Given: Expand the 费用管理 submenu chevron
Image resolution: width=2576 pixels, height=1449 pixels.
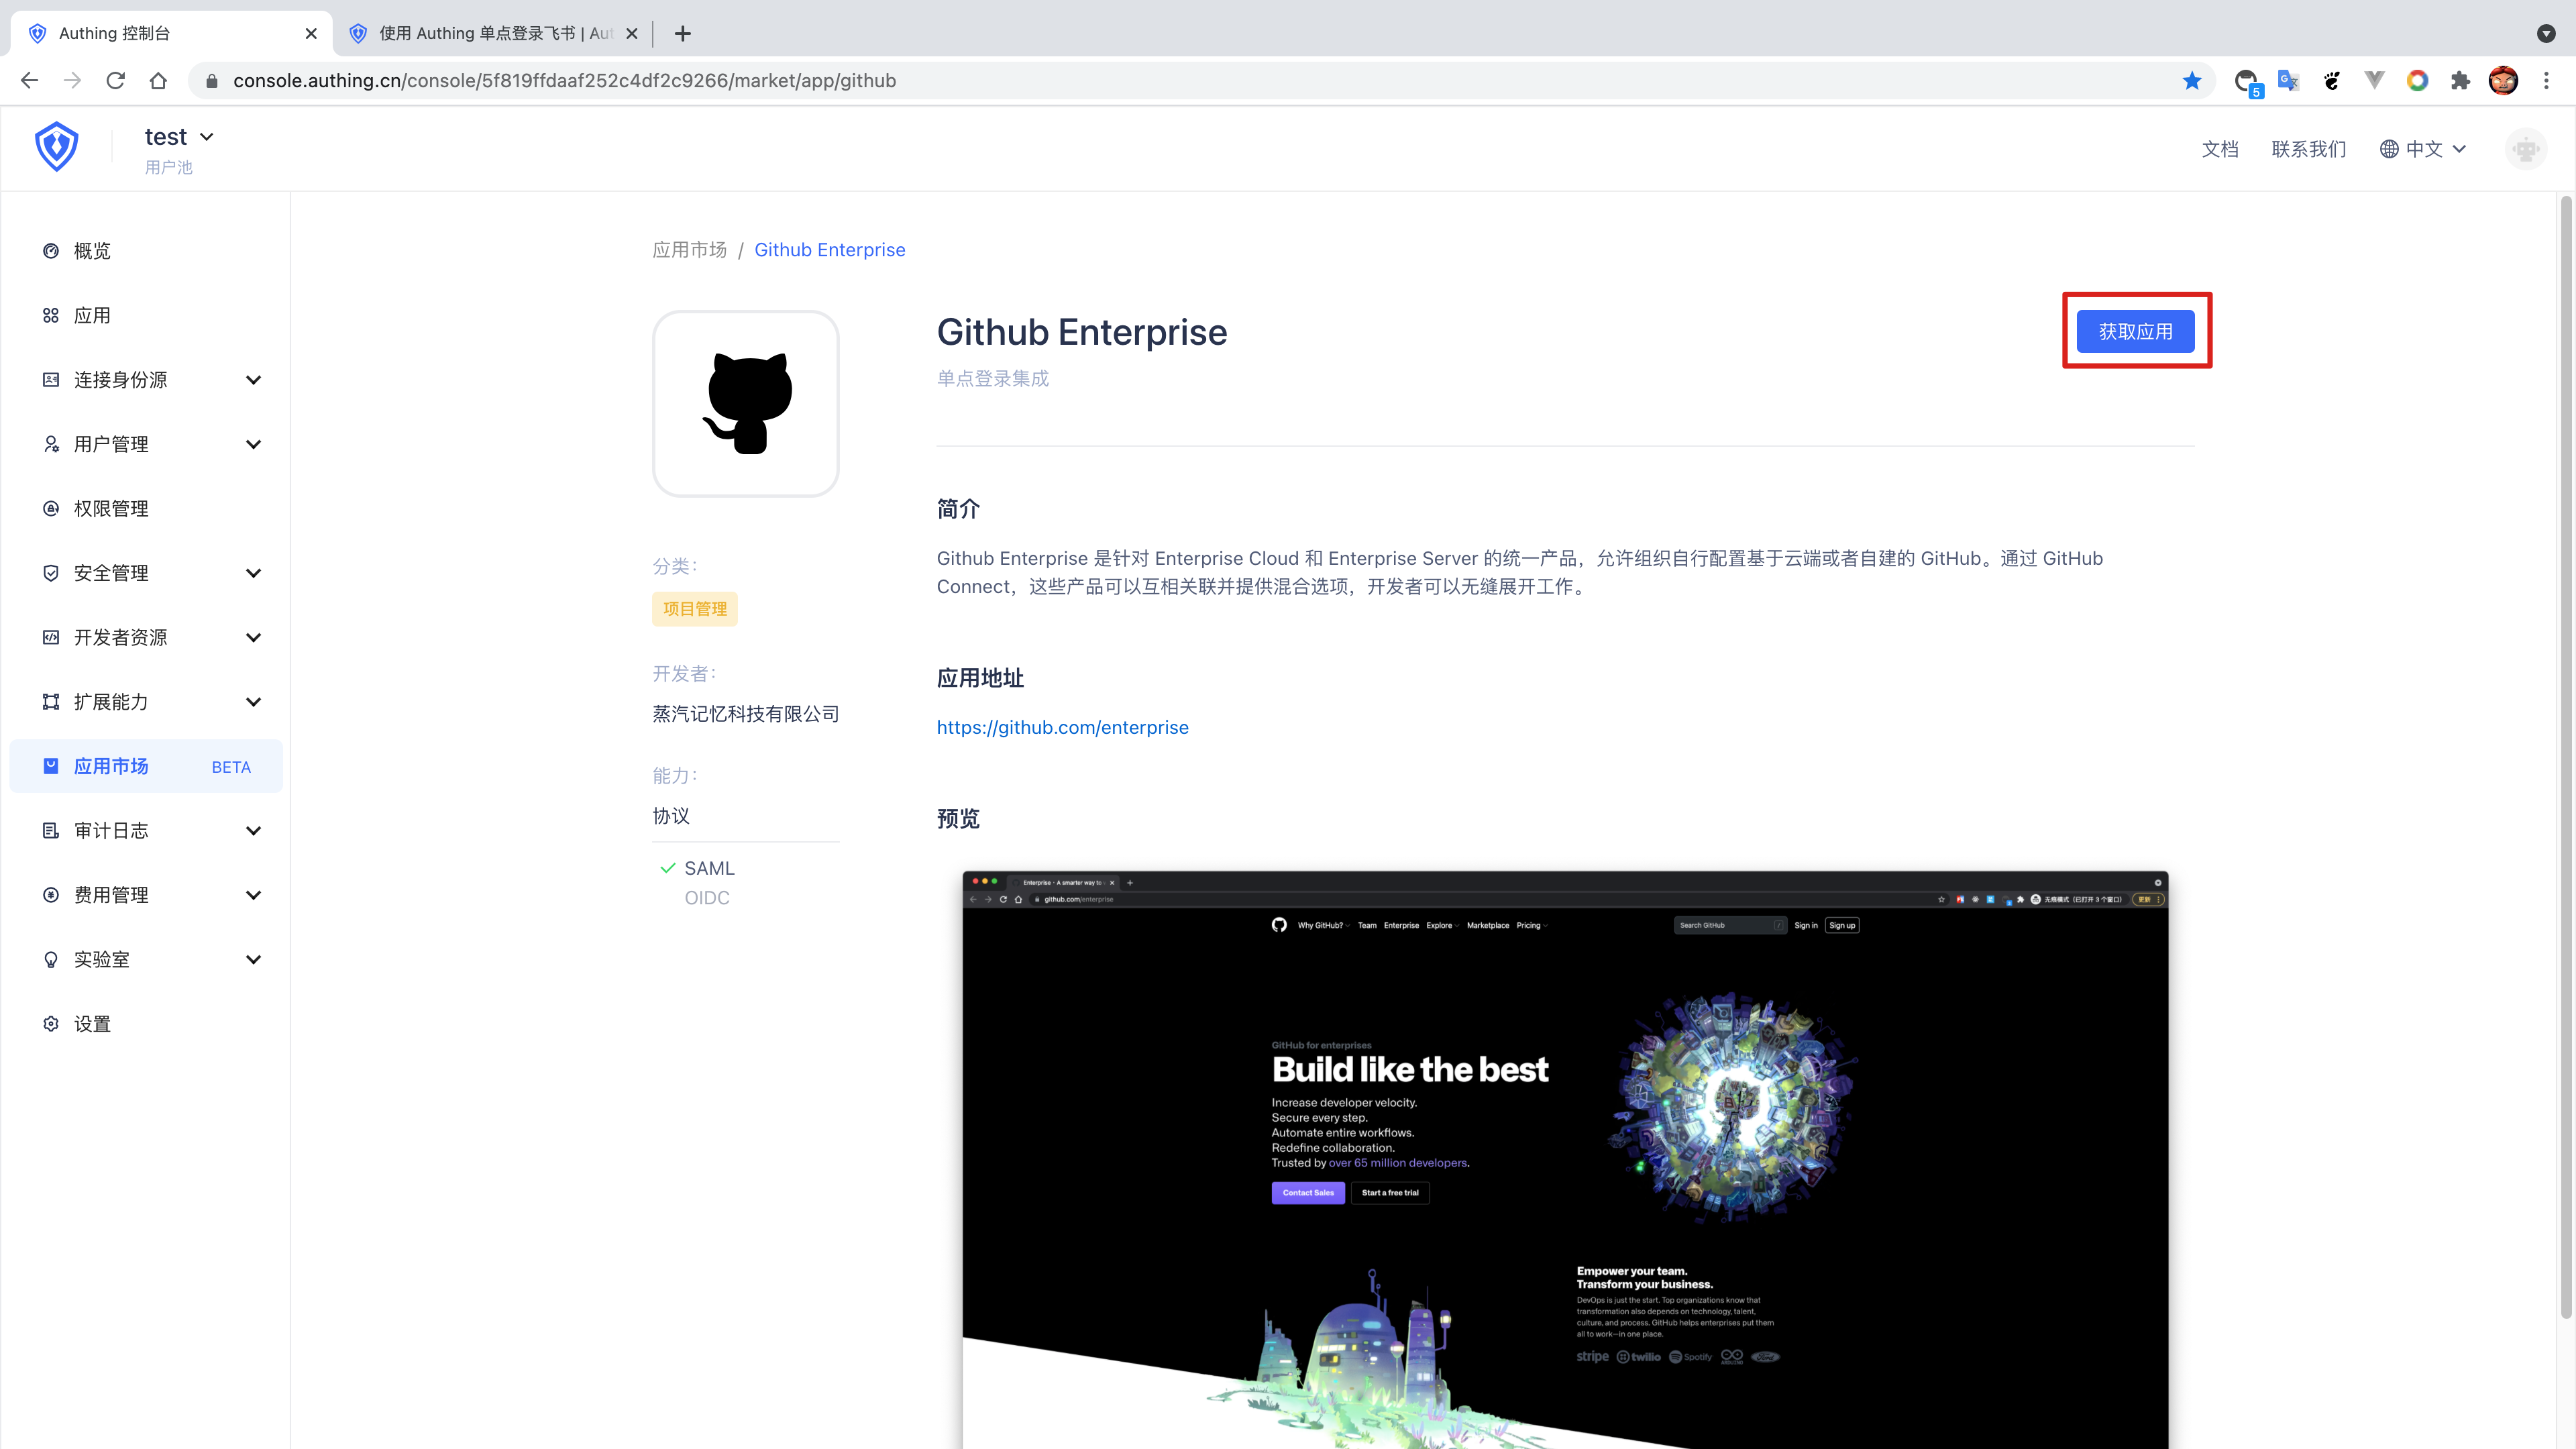Looking at the screenshot, I should pos(253,895).
